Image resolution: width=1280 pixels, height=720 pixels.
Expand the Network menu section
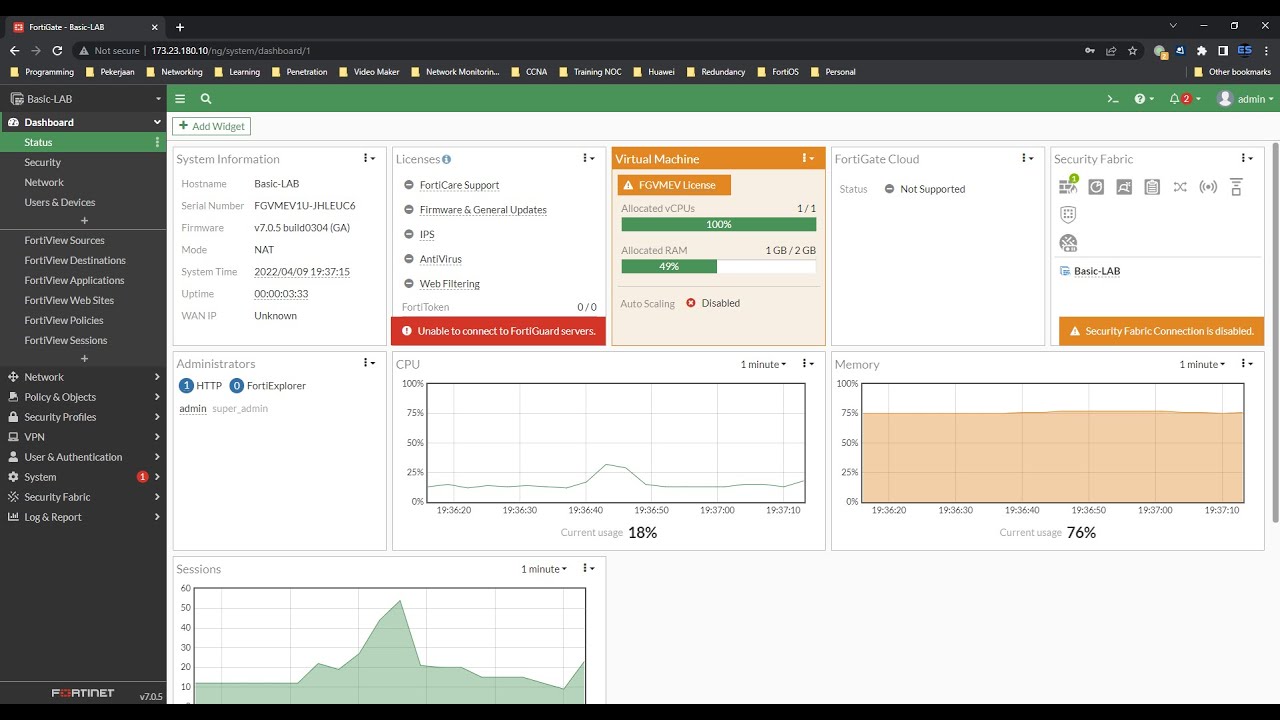click(x=84, y=377)
